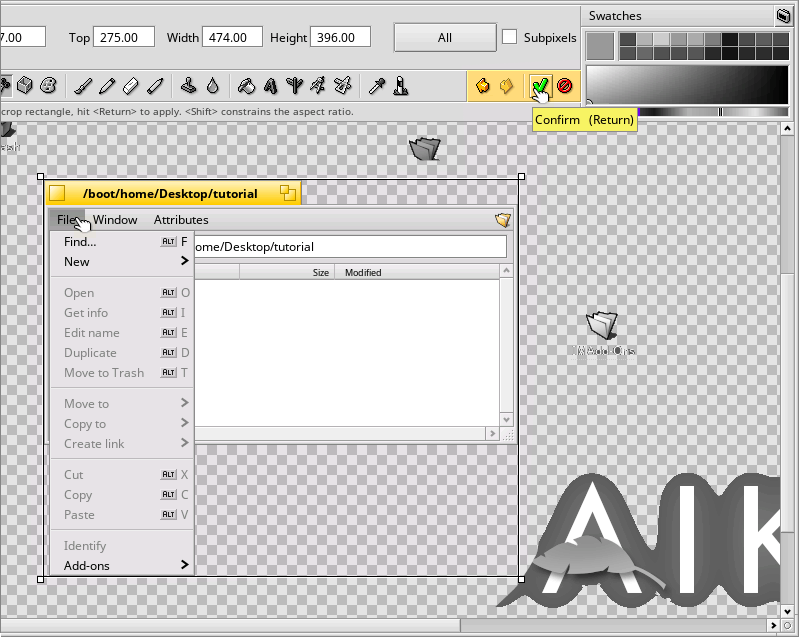Screen dimensions: 799x637
Task: Select the clone stamp tool
Action: 189,86
